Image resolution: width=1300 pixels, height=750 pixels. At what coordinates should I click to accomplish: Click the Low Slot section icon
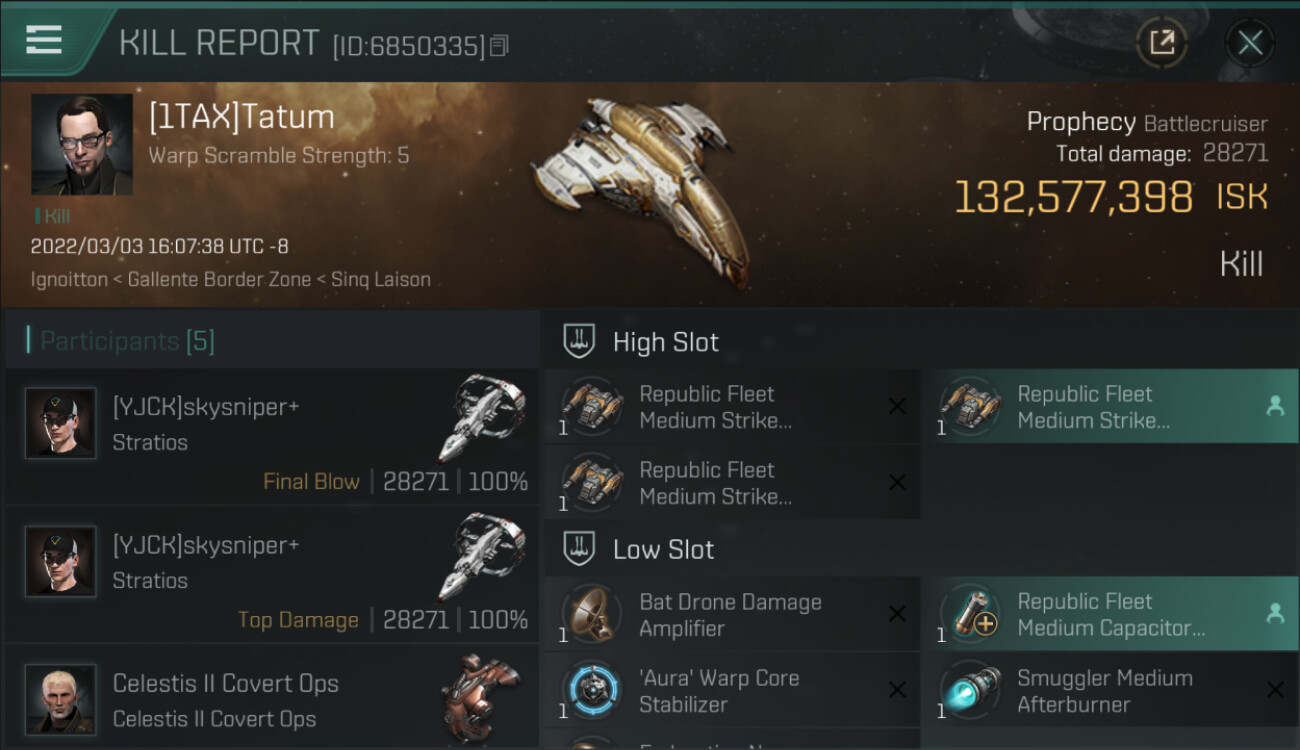pos(579,549)
